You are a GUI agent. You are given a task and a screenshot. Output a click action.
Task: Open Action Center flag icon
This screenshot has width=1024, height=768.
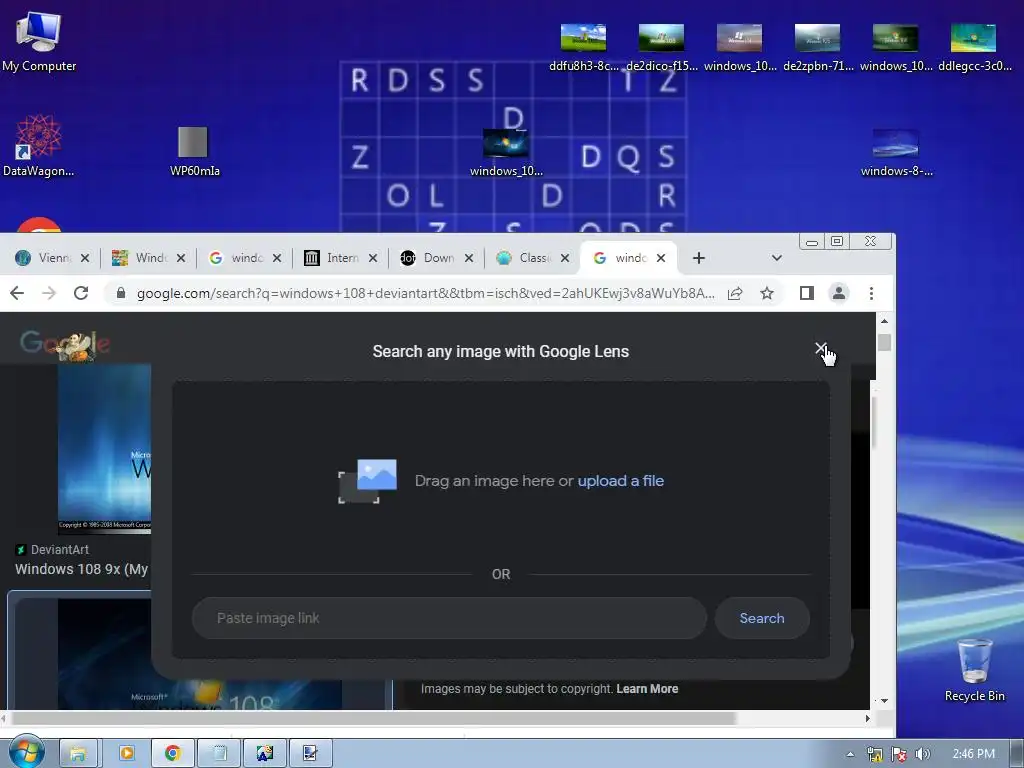click(x=899, y=754)
